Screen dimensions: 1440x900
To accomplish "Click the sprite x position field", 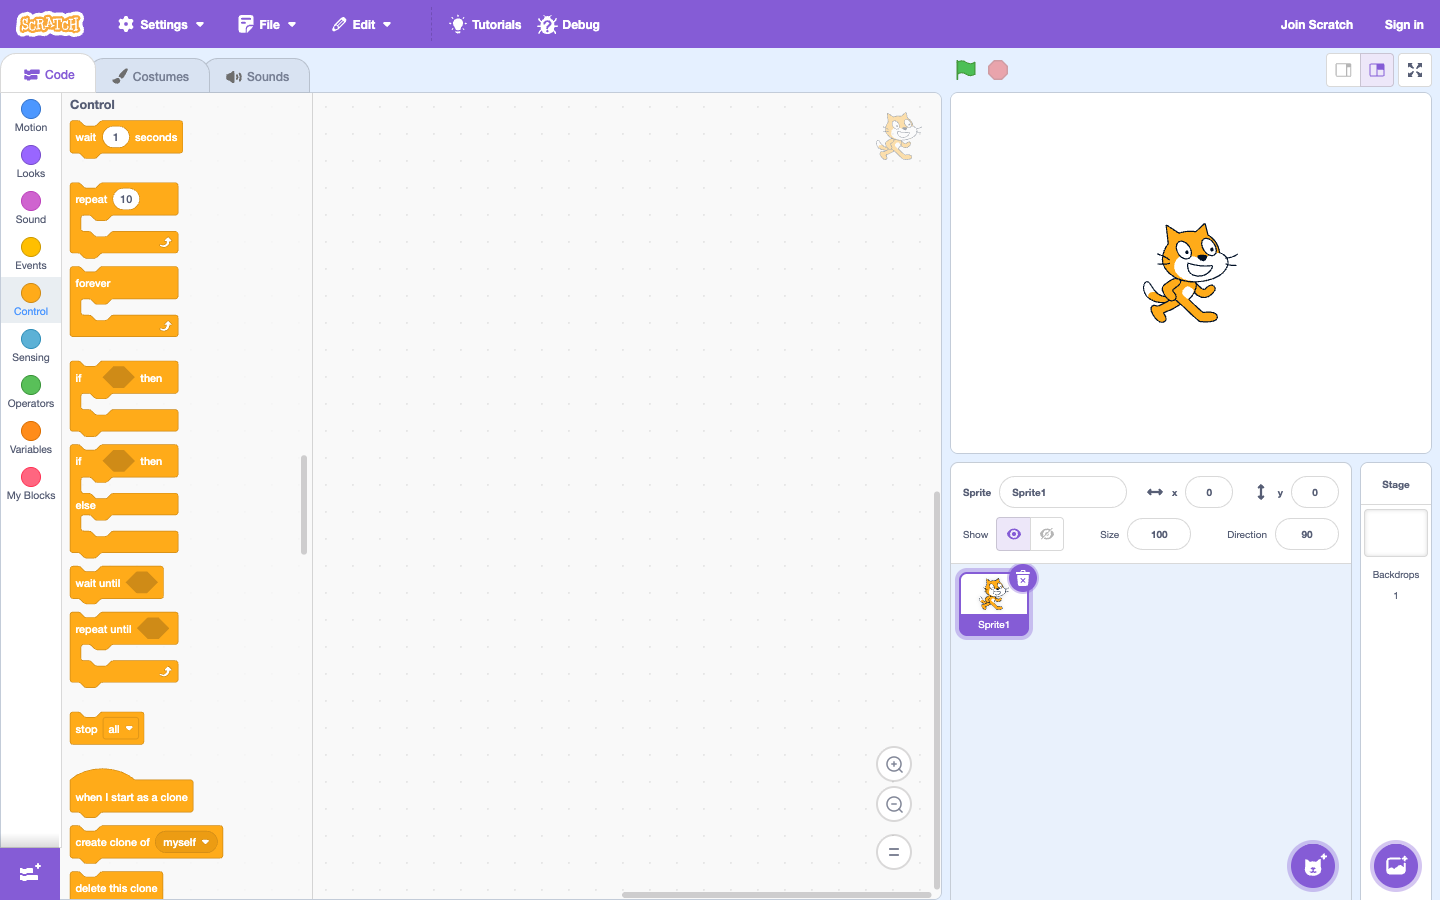I will [x=1209, y=492].
